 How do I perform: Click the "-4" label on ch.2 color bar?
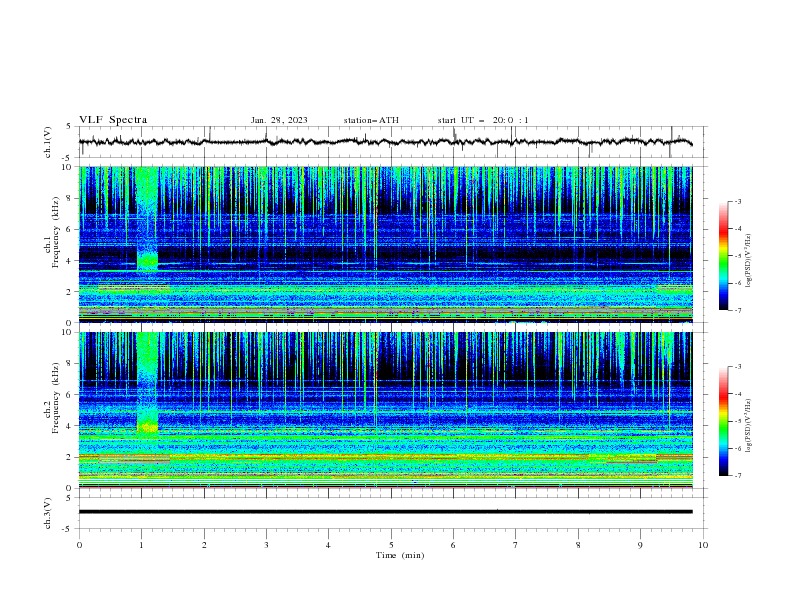point(737,394)
